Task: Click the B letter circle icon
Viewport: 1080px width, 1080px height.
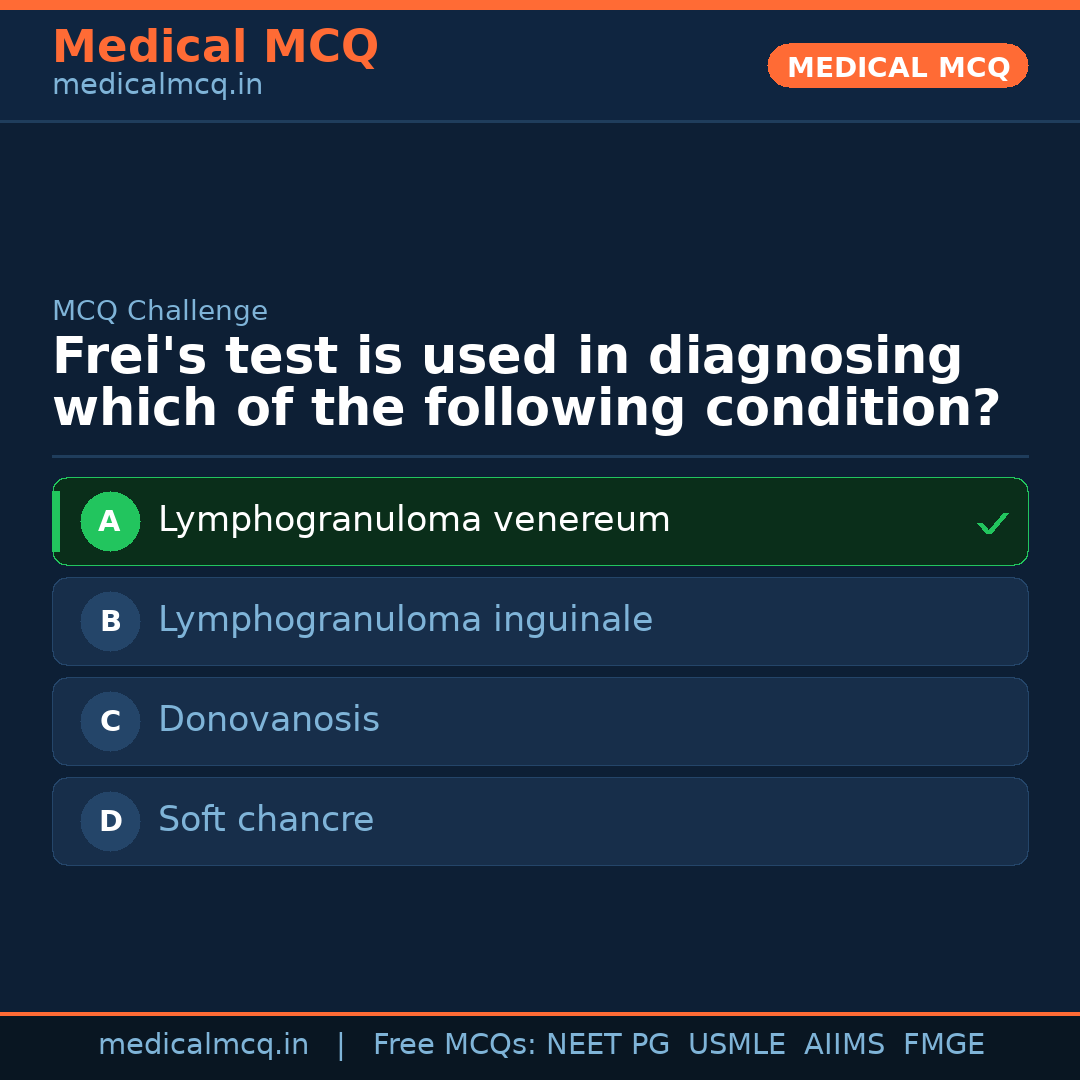Action: [110, 621]
